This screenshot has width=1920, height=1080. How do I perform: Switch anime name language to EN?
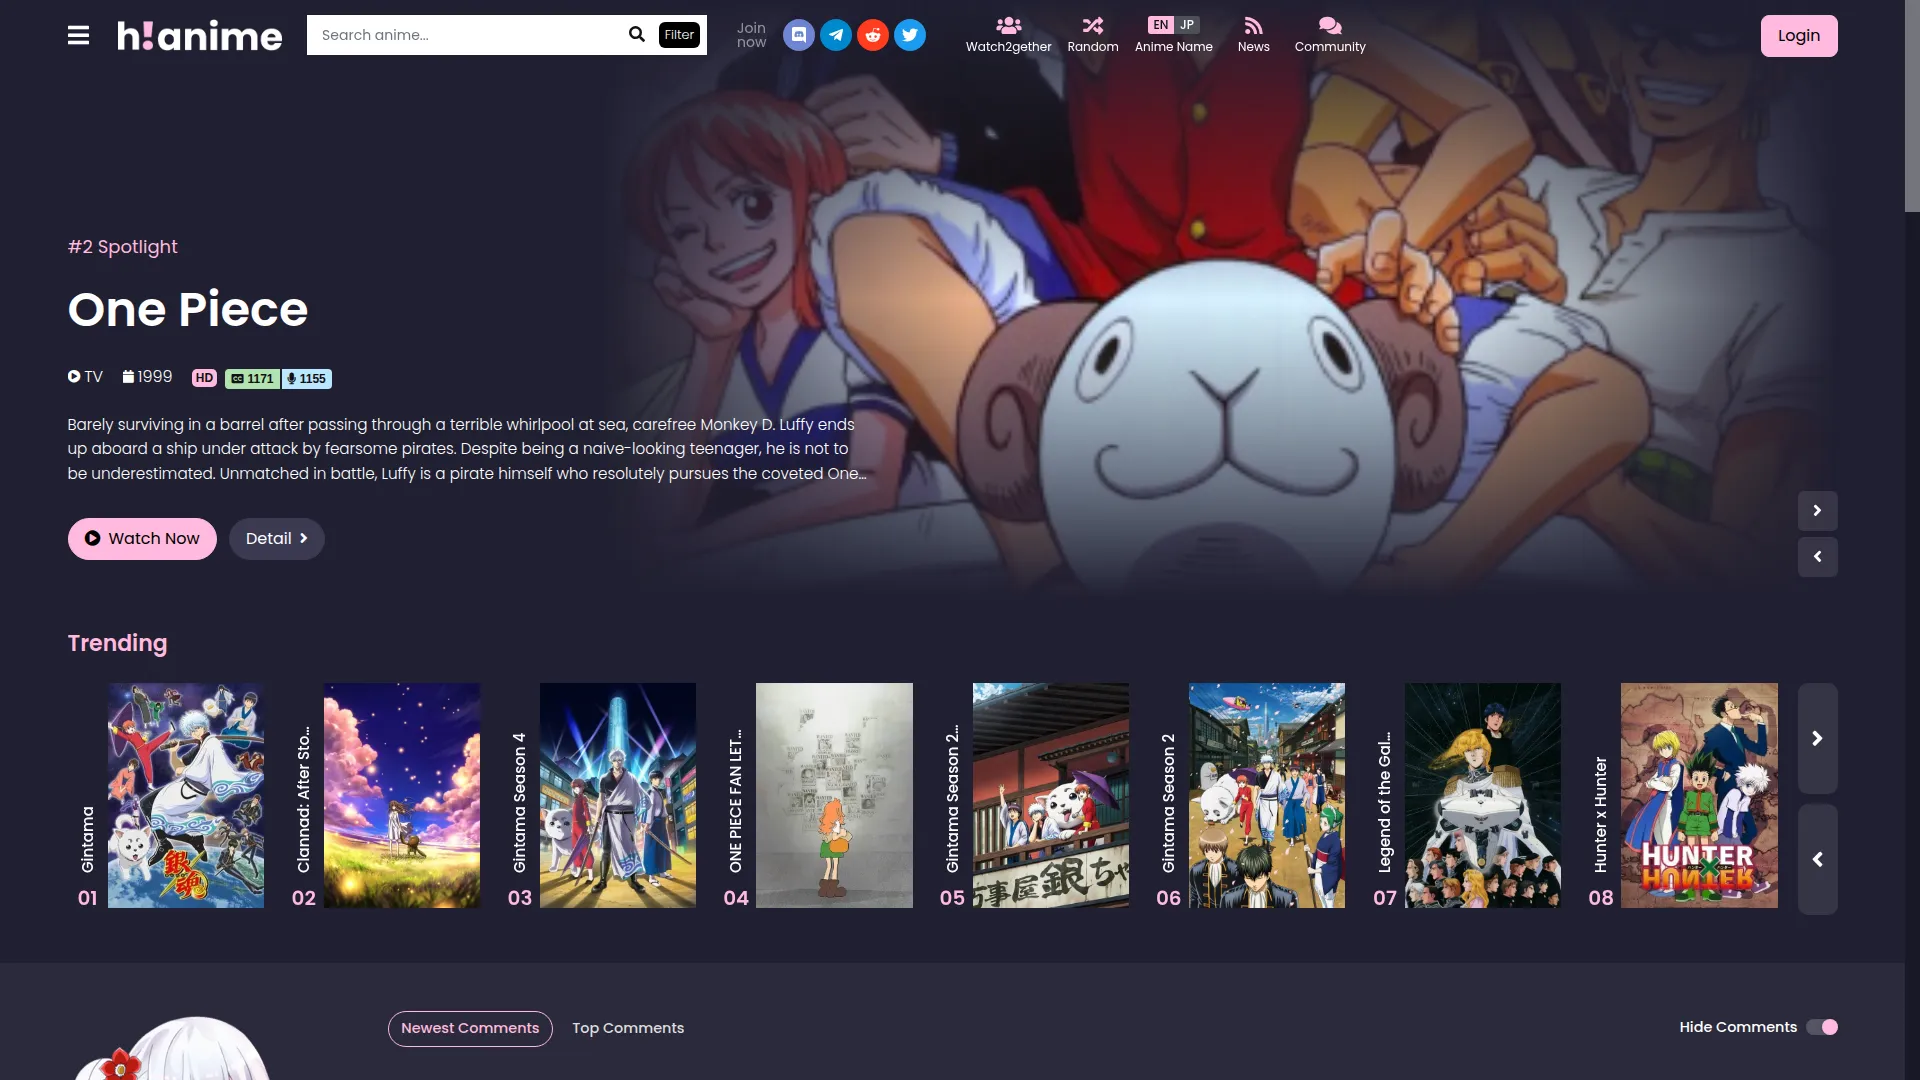[x=1160, y=25]
